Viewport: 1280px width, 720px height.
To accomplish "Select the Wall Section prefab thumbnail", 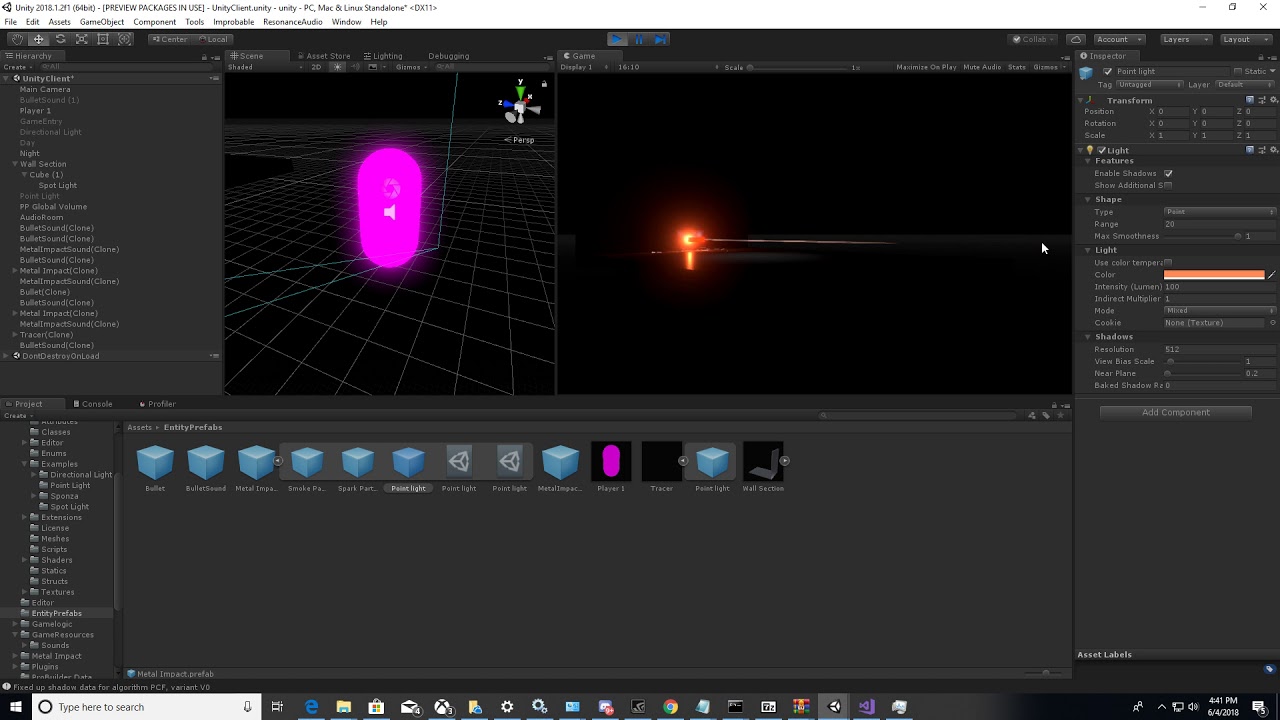I will coord(763,462).
